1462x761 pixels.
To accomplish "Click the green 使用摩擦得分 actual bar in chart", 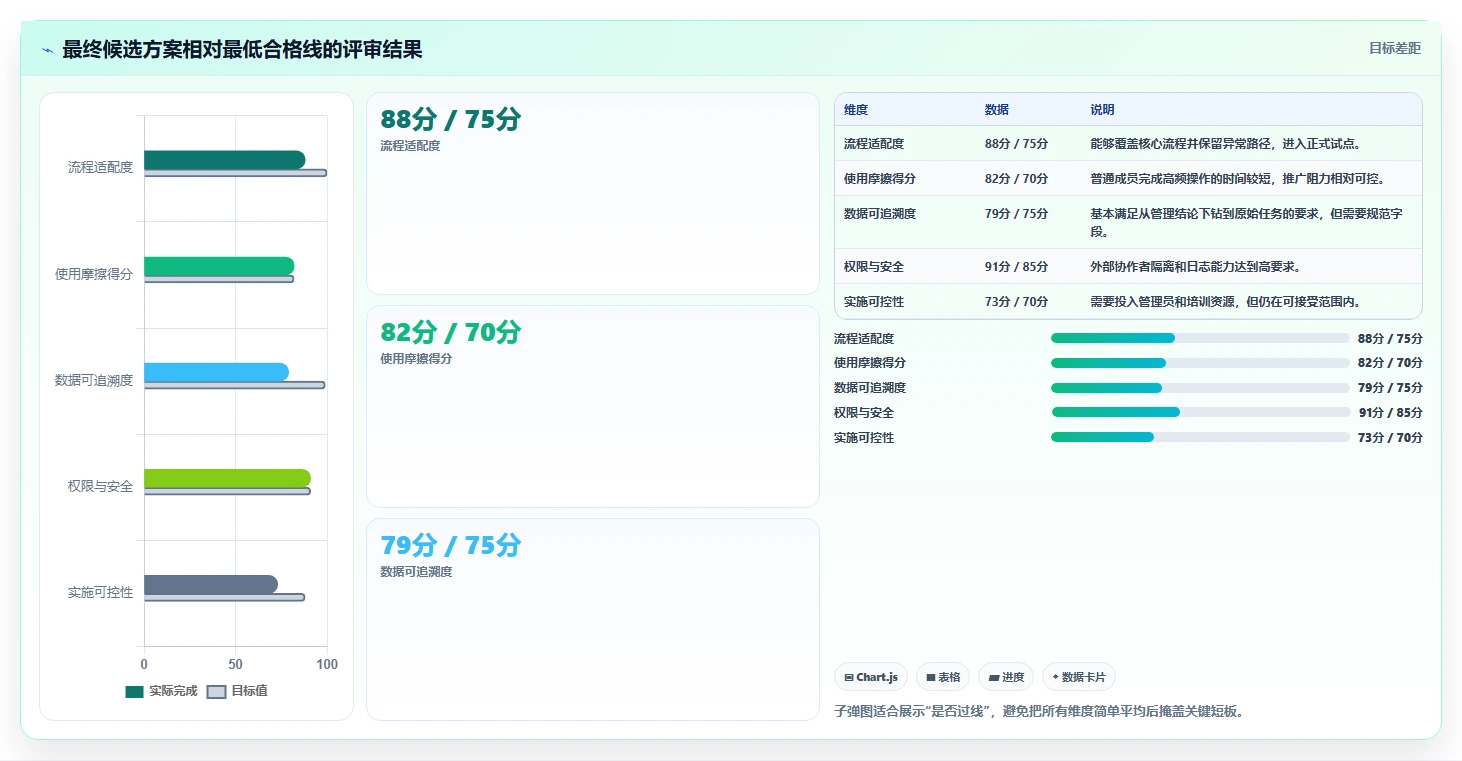I will pos(219,266).
